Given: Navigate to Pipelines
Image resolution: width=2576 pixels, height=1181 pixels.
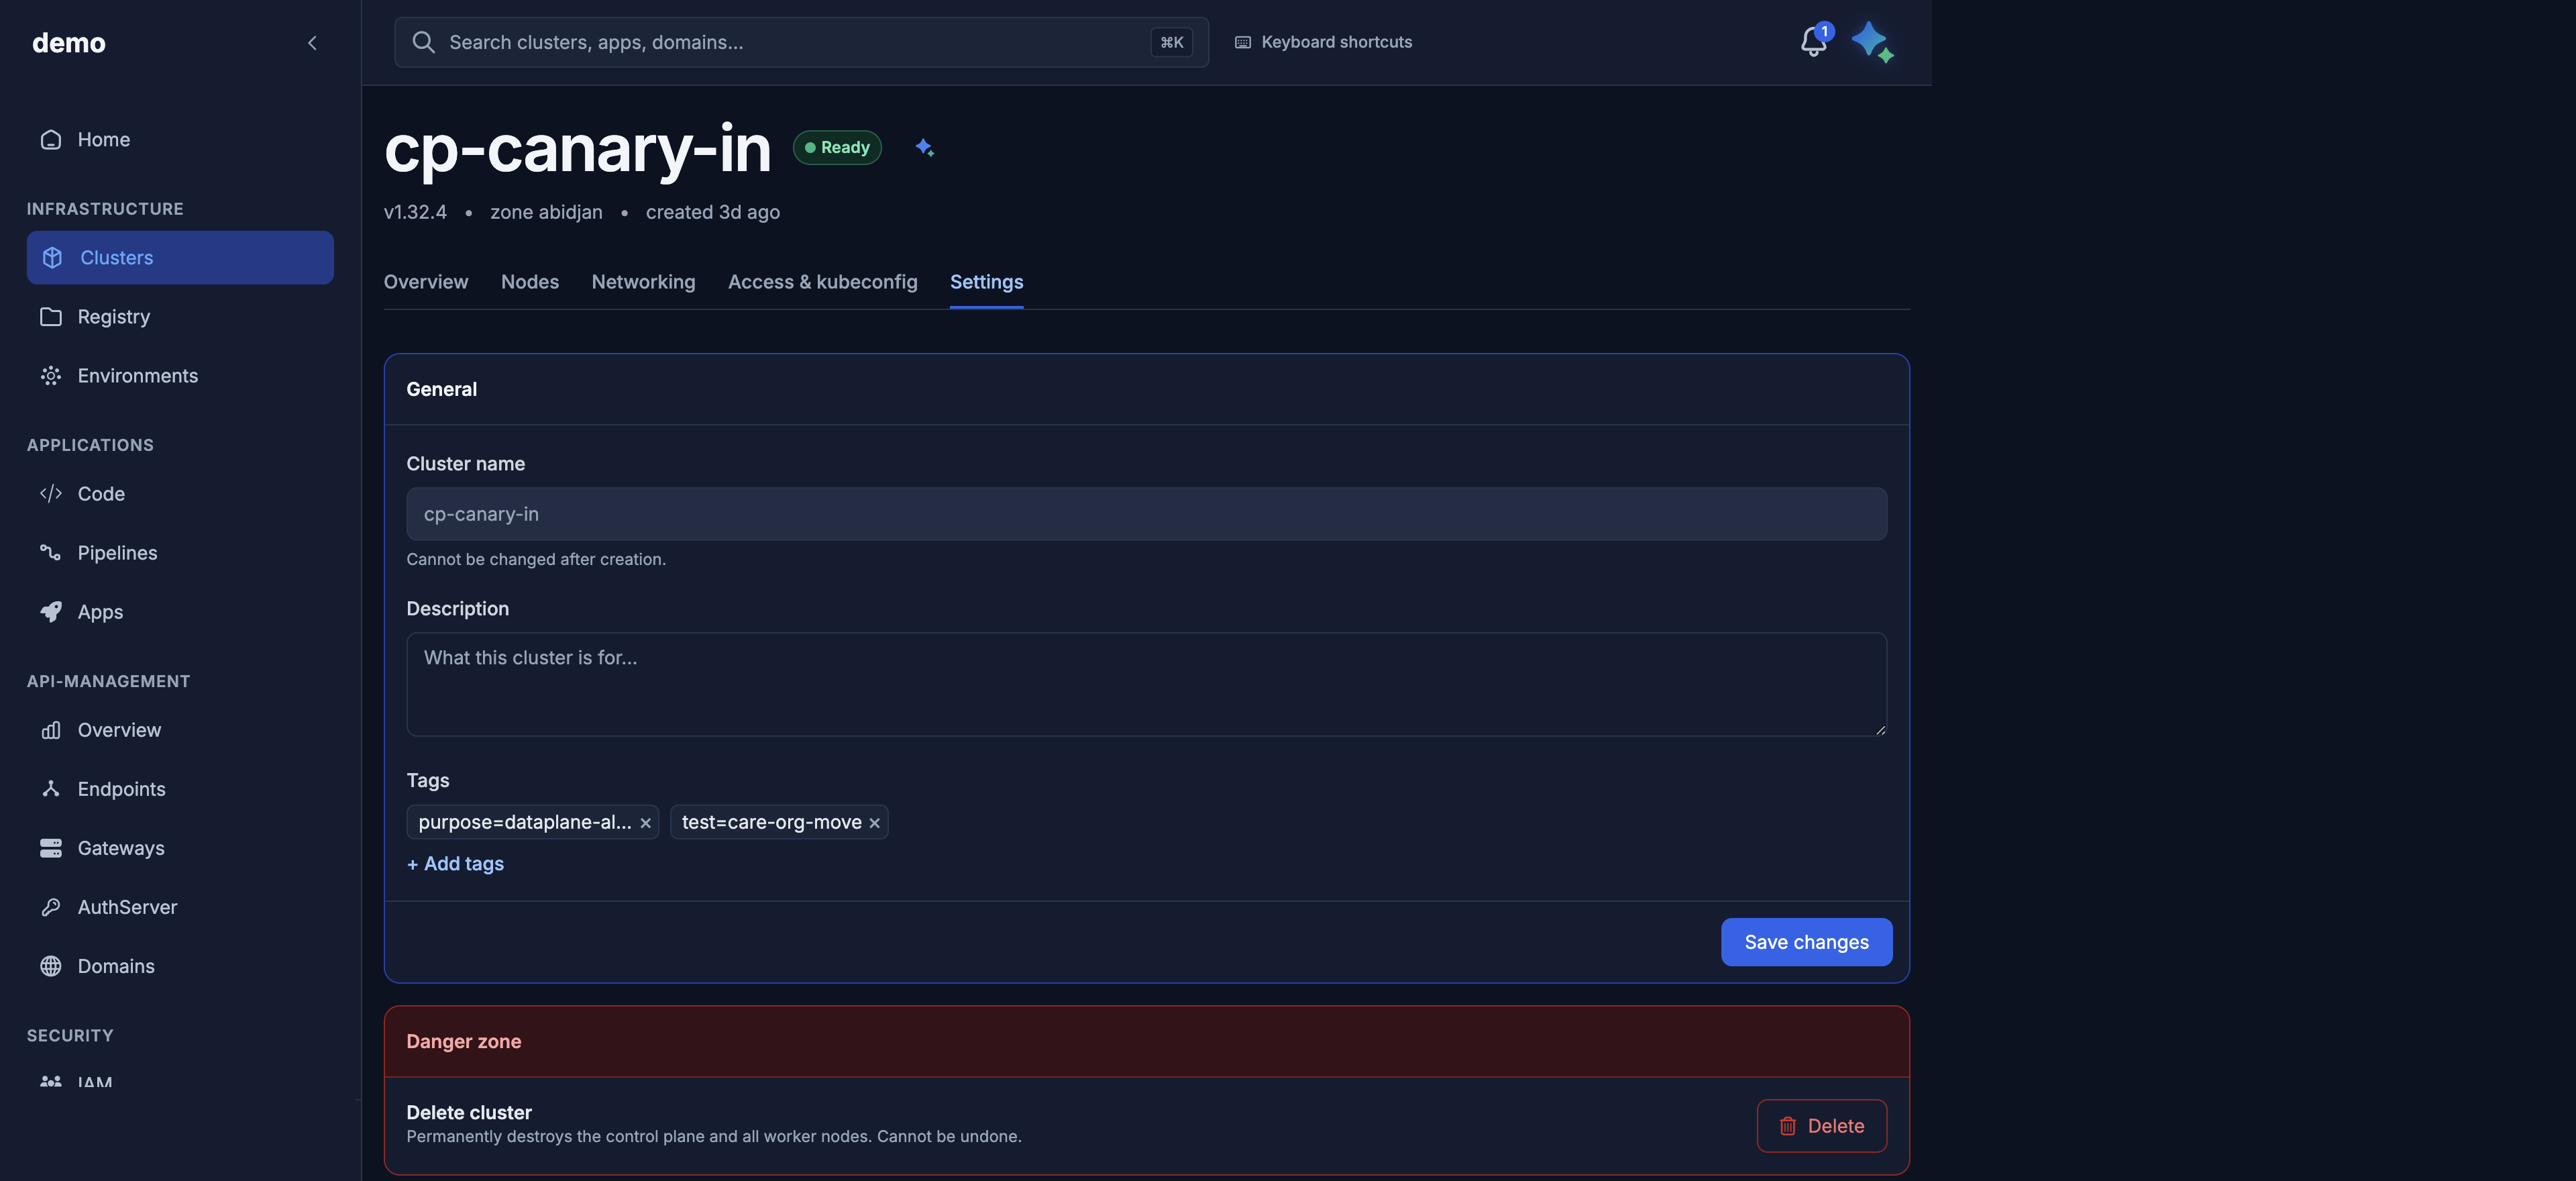Looking at the screenshot, I should [180, 553].
